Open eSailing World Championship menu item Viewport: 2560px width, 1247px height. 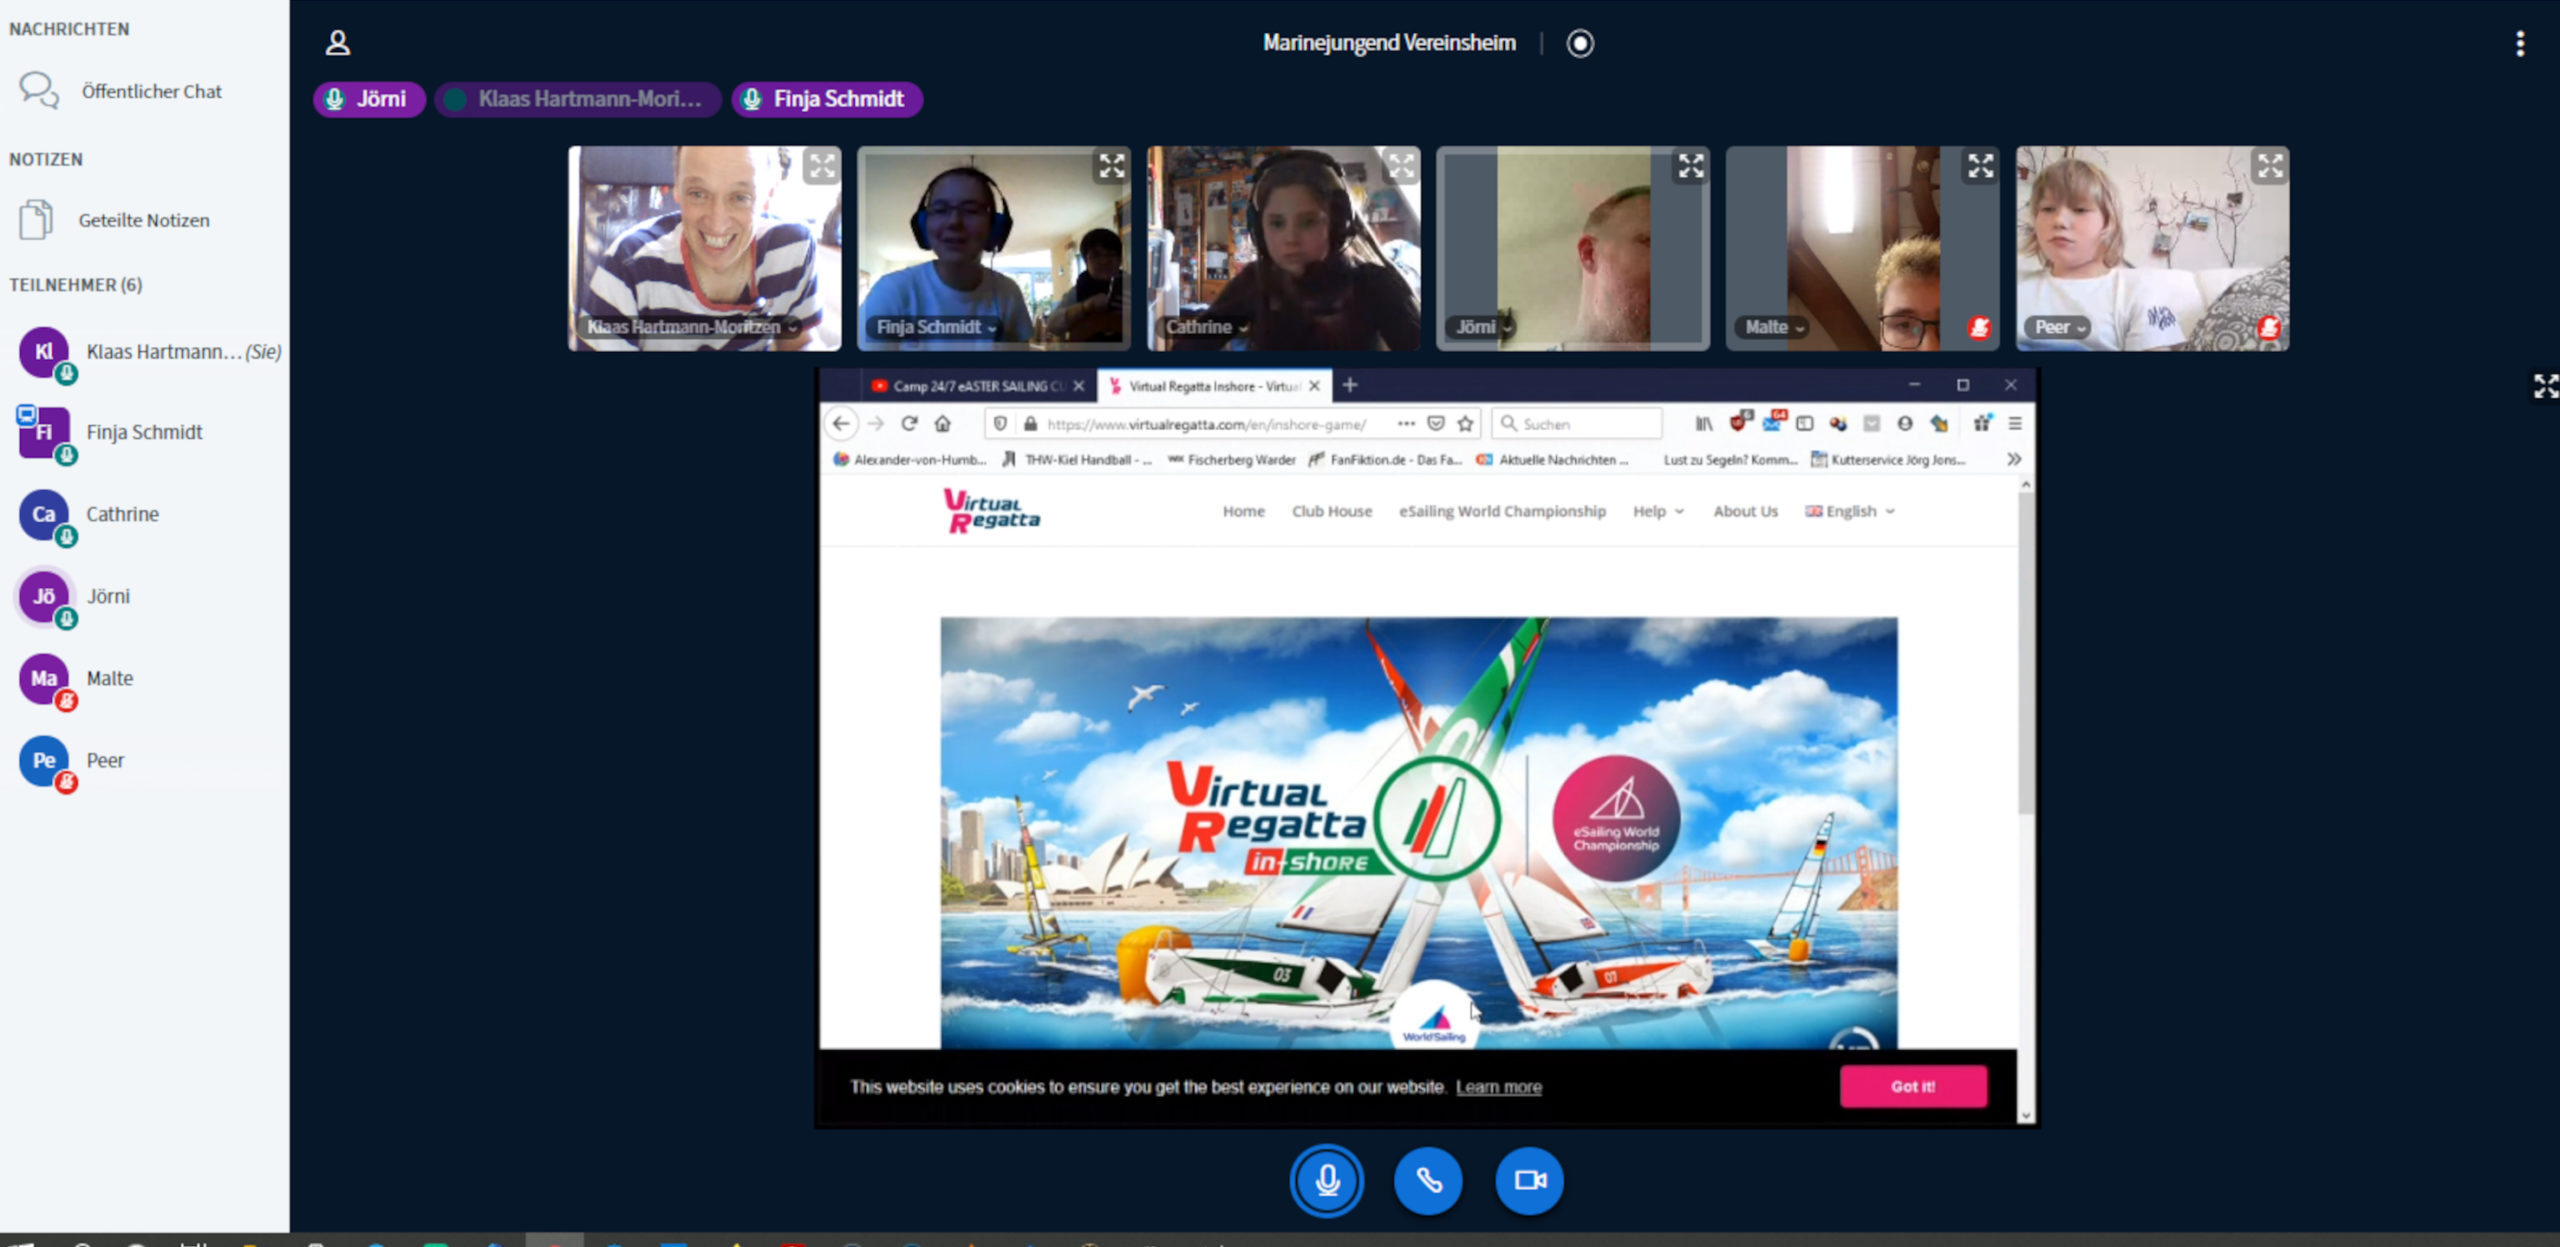pos(1502,511)
